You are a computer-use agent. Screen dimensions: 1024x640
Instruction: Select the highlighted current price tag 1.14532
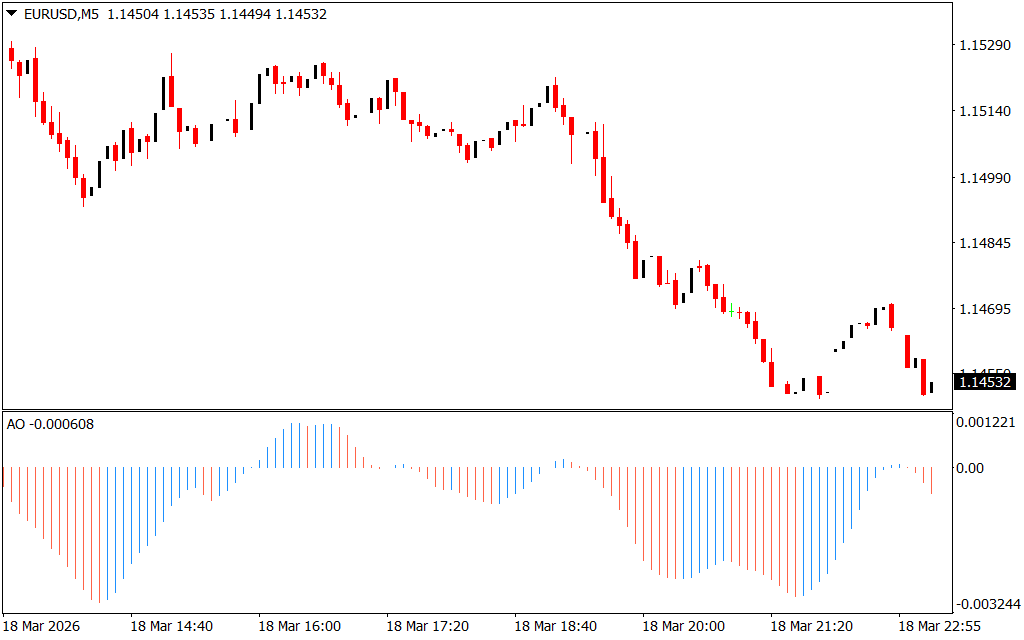(x=985, y=381)
